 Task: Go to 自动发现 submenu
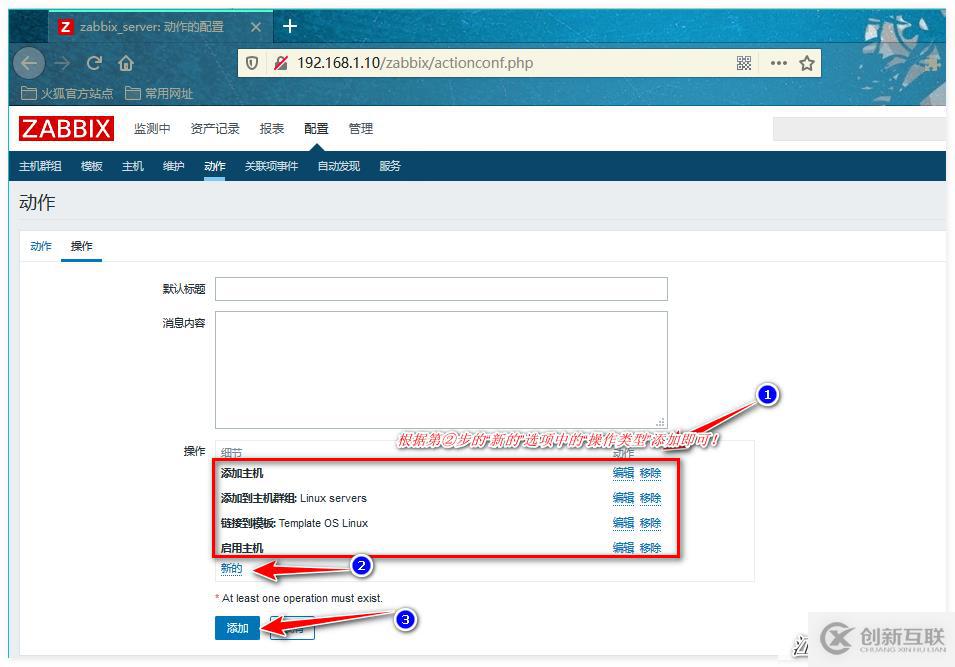(339, 166)
